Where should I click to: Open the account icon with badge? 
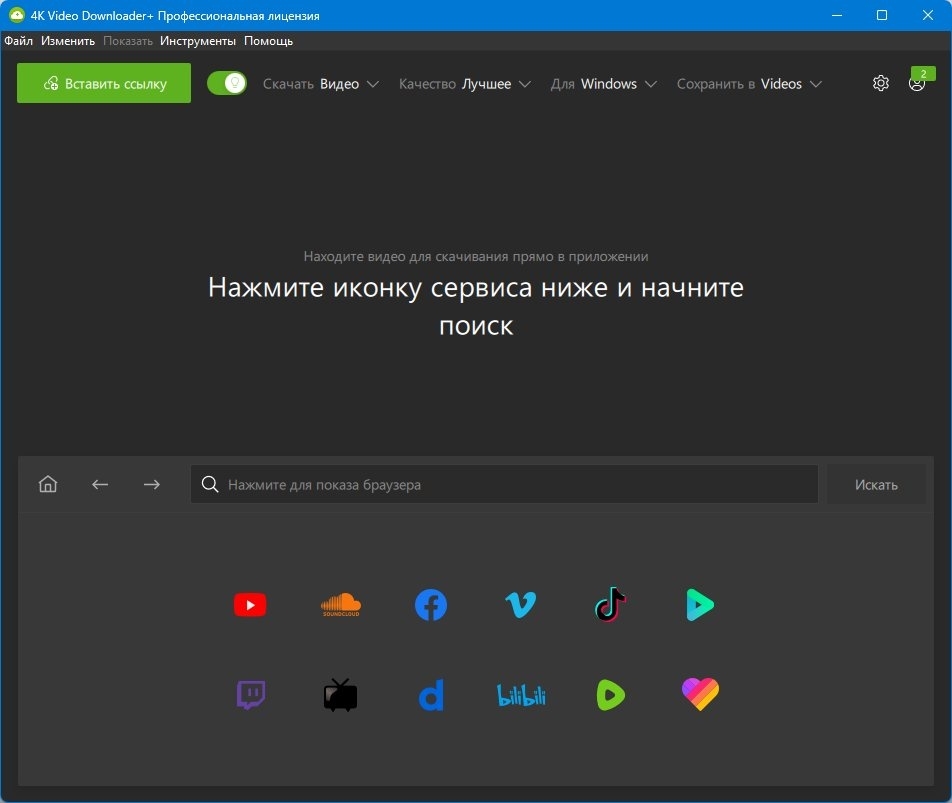pyautogui.click(x=917, y=83)
